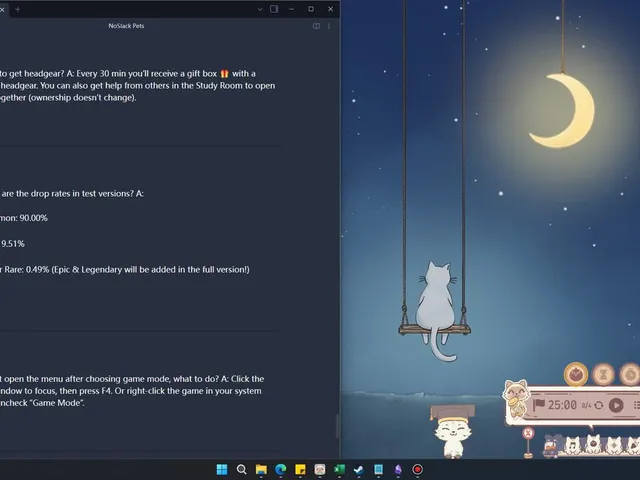Click the gift box emoji in text
The image size is (640, 480).
tap(224, 73)
